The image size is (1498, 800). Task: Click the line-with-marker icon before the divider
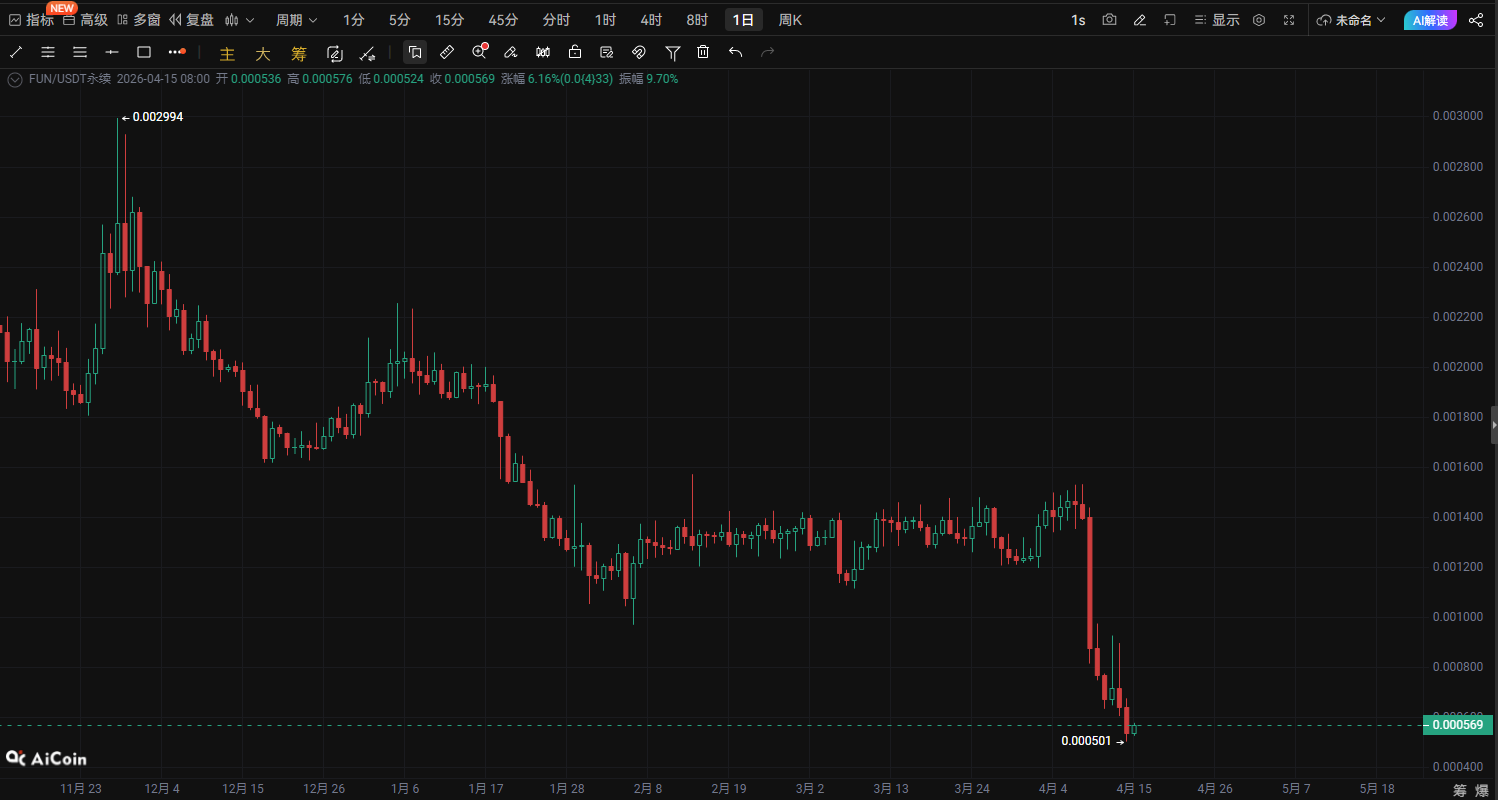point(367,53)
